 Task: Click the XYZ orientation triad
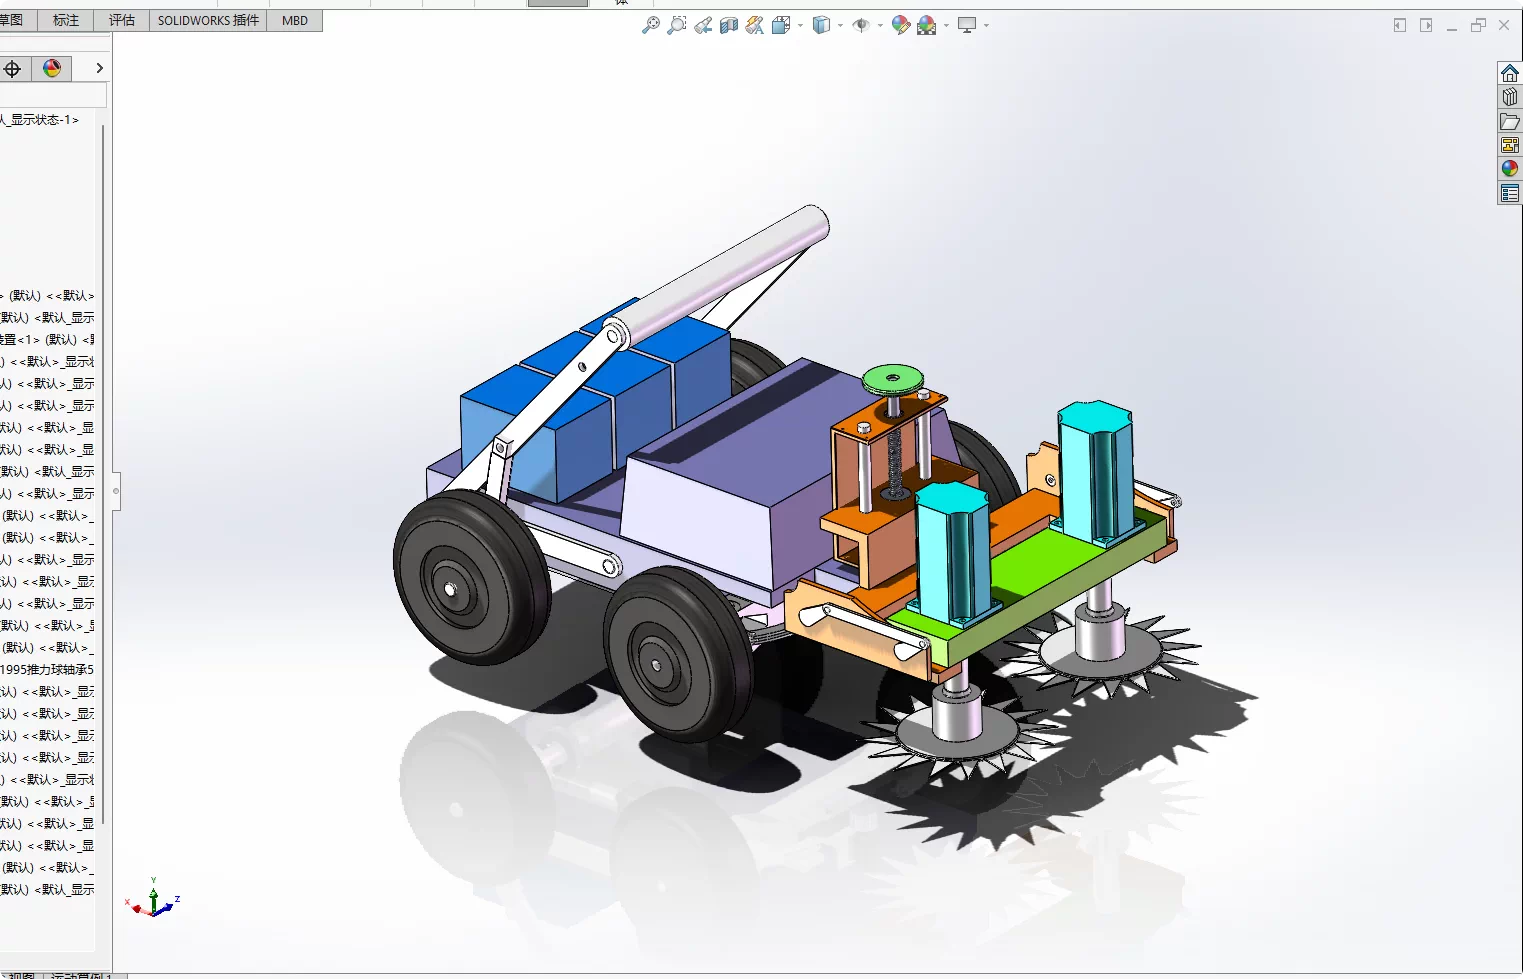[153, 899]
